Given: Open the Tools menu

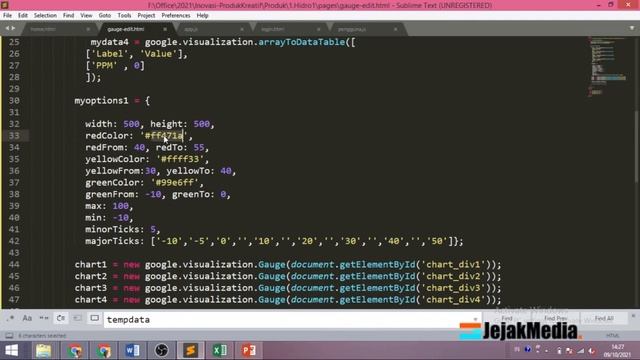Looking at the screenshot, I should click(124, 16).
